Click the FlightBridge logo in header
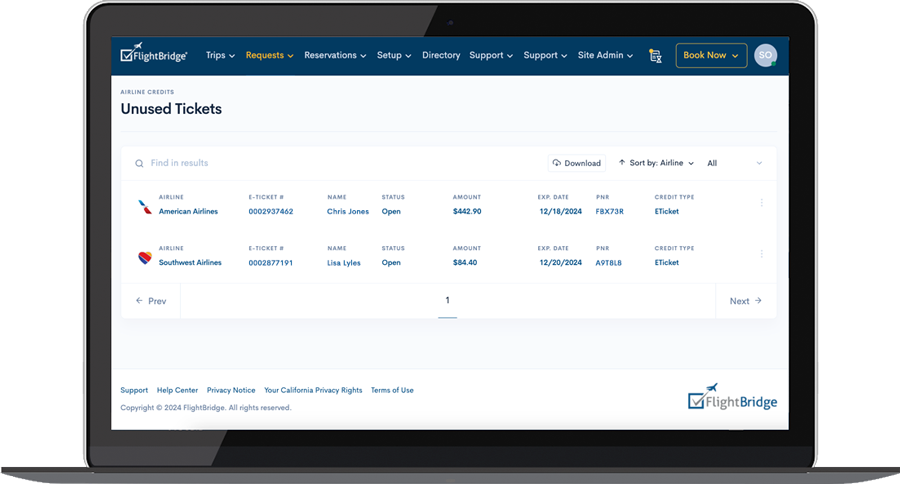 [153, 56]
